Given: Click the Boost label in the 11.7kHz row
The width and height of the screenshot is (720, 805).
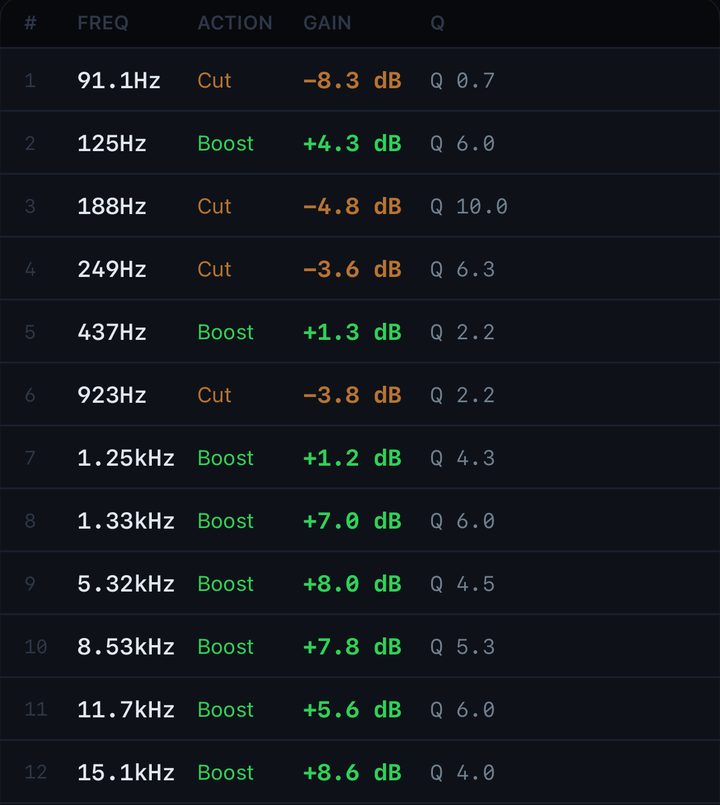Looking at the screenshot, I should click(x=225, y=710).
